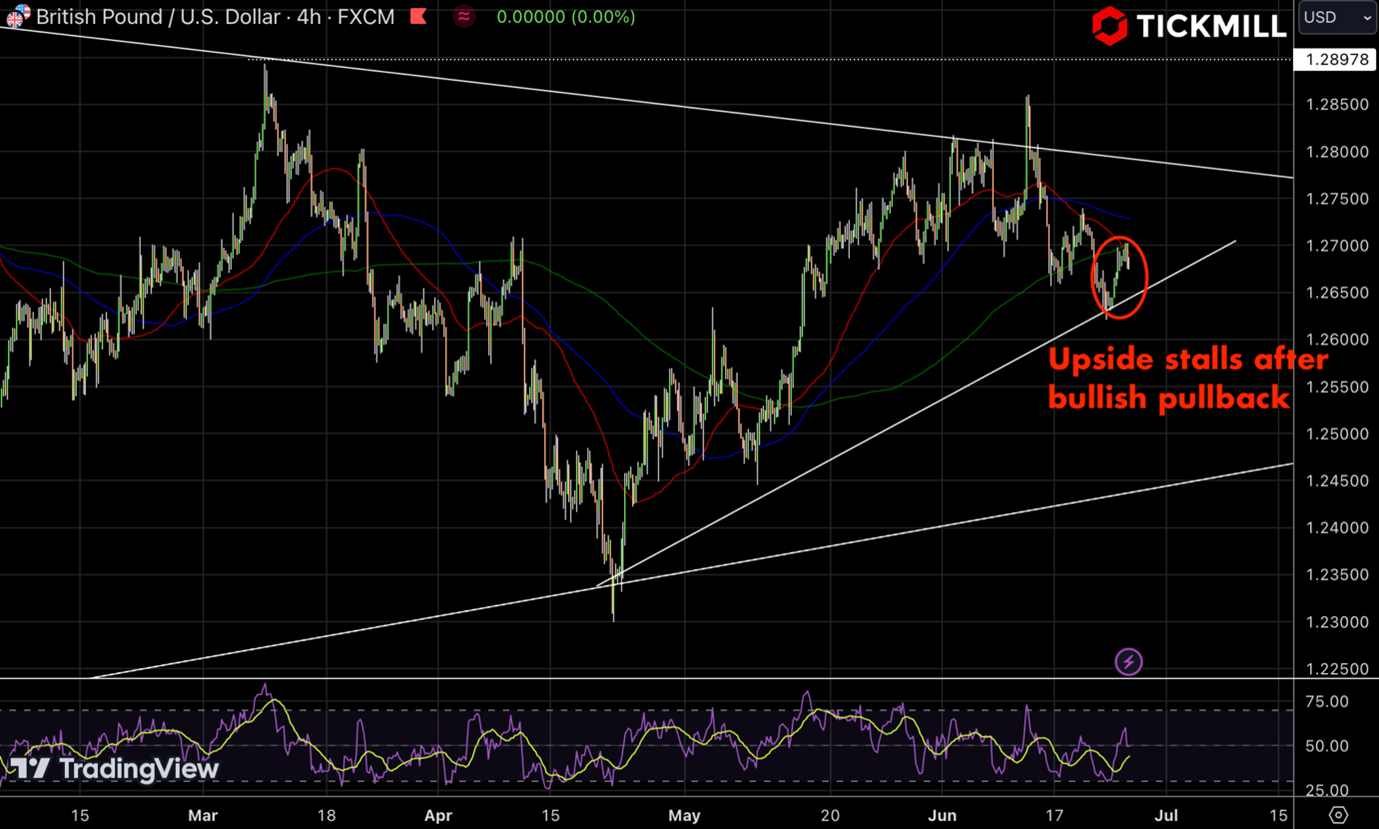This screenshot has width=1379, height=829.
Task: Click the 1.28000 price axis label
Action: (1337, 152)
